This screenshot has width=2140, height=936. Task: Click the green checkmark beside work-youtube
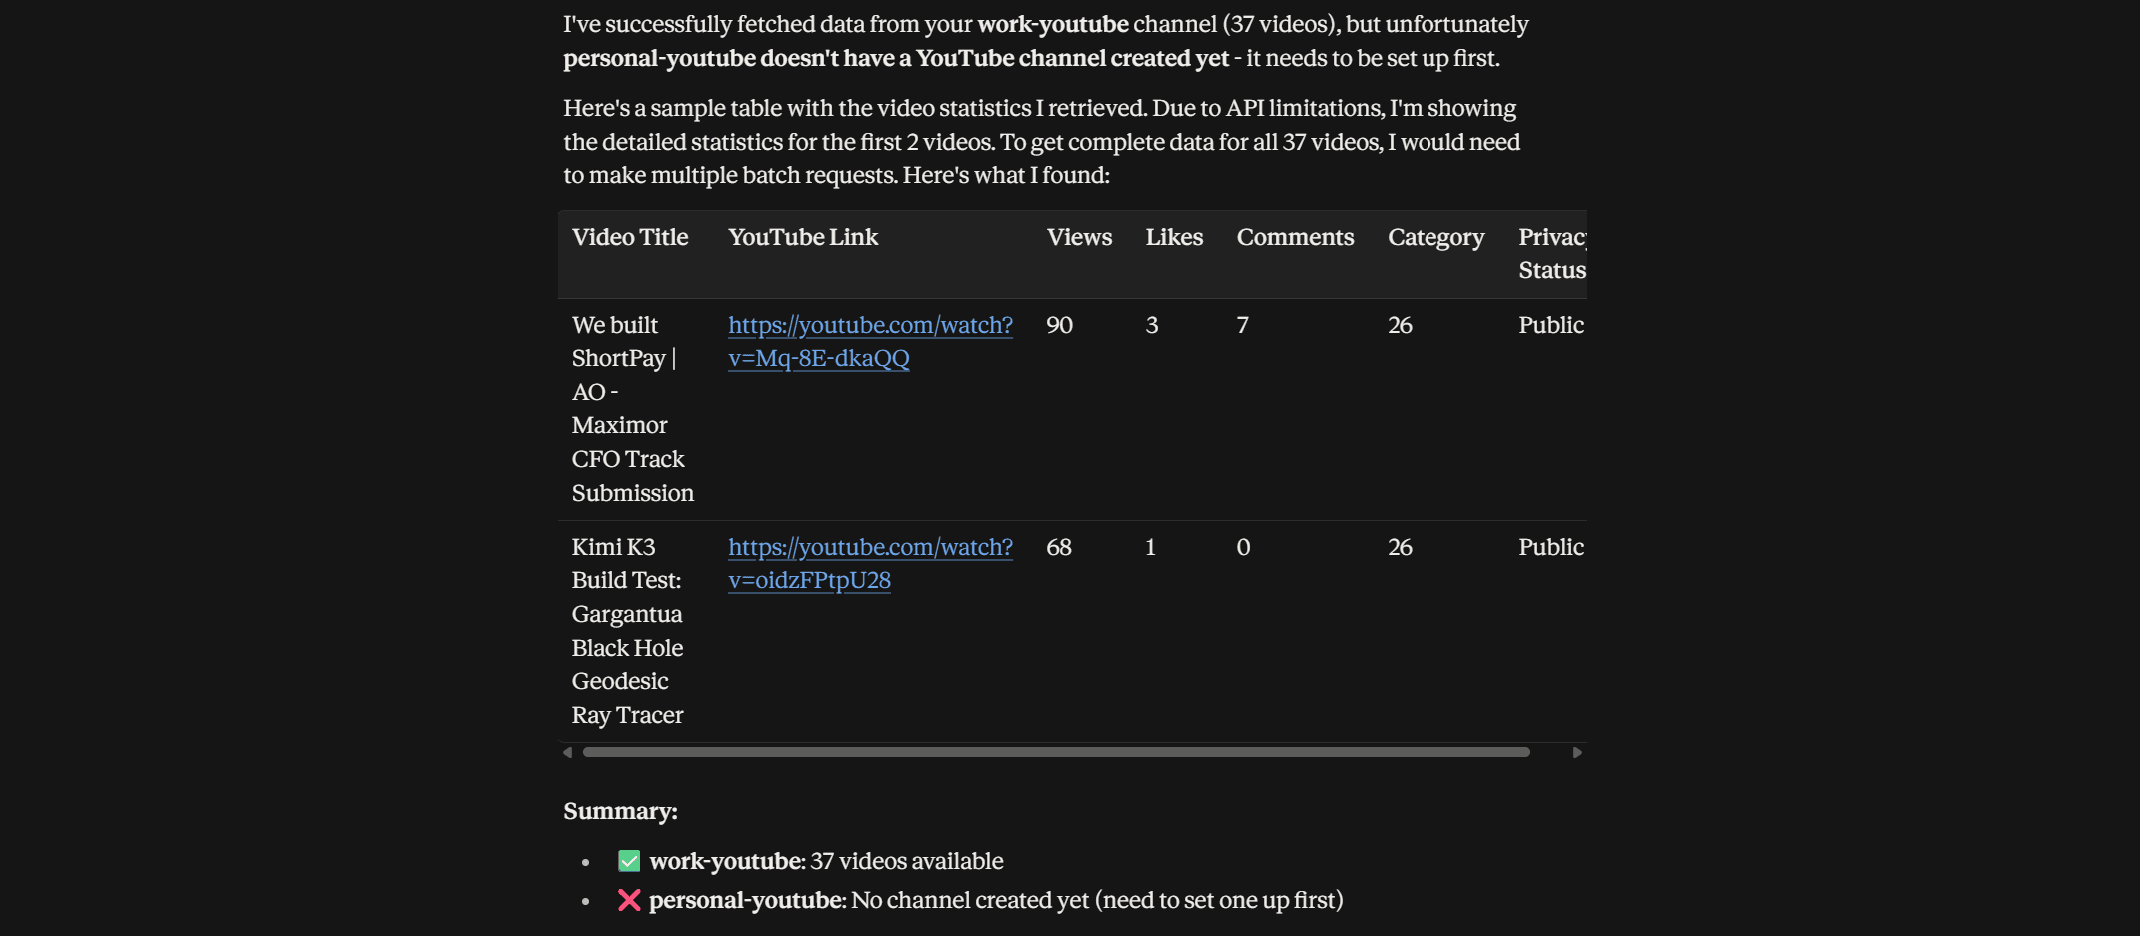click(629, 861)
